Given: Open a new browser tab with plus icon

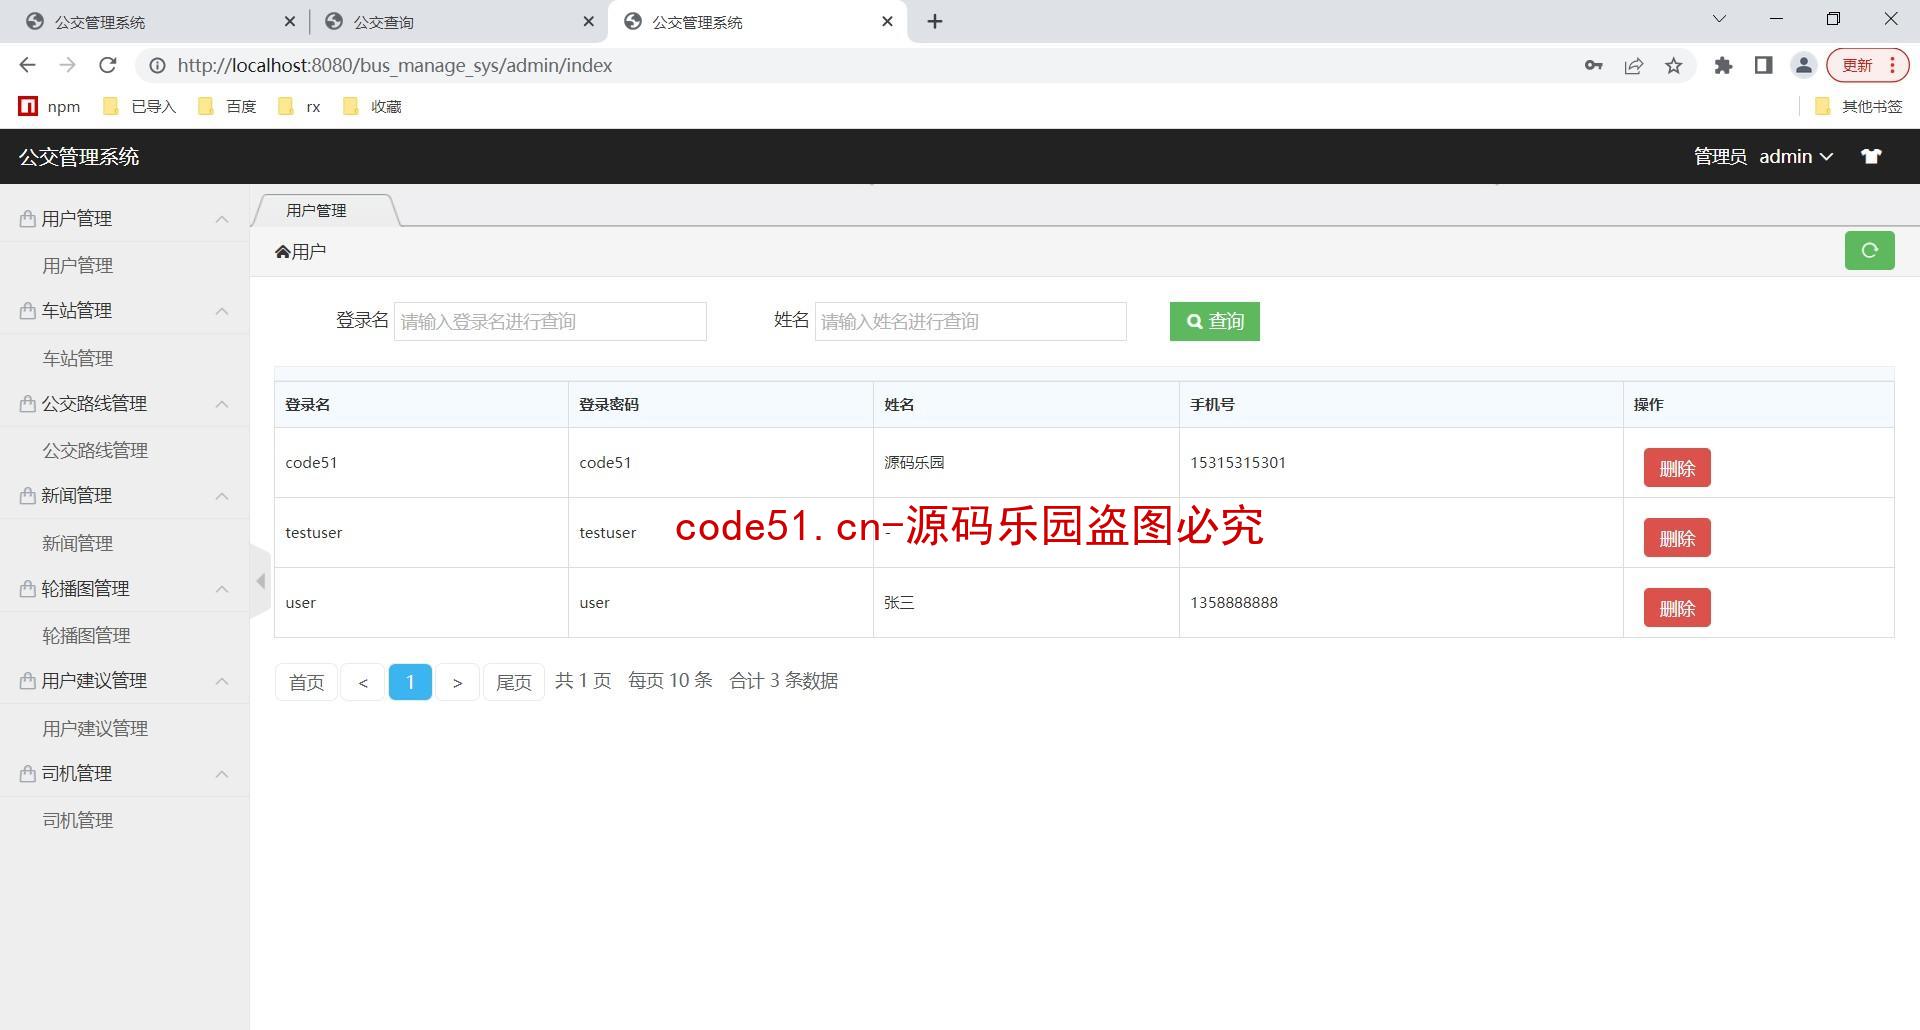Looking at the screenshot, I should pos(935,21).
